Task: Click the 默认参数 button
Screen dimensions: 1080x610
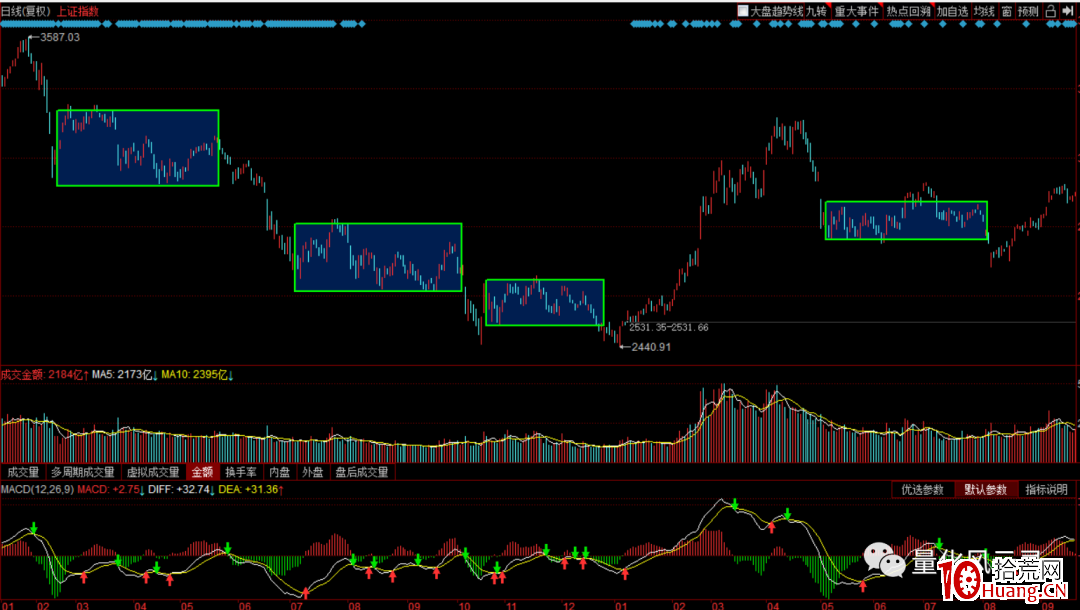Action: coord(986,490)
